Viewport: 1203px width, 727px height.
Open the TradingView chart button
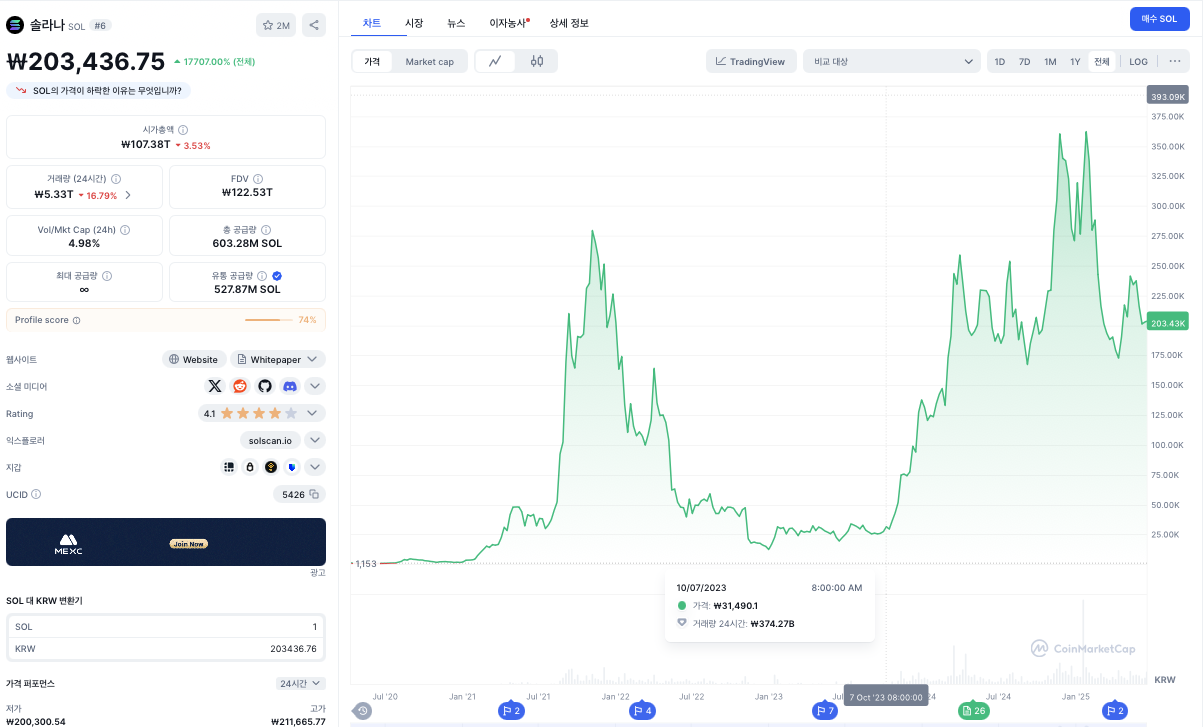751,61
